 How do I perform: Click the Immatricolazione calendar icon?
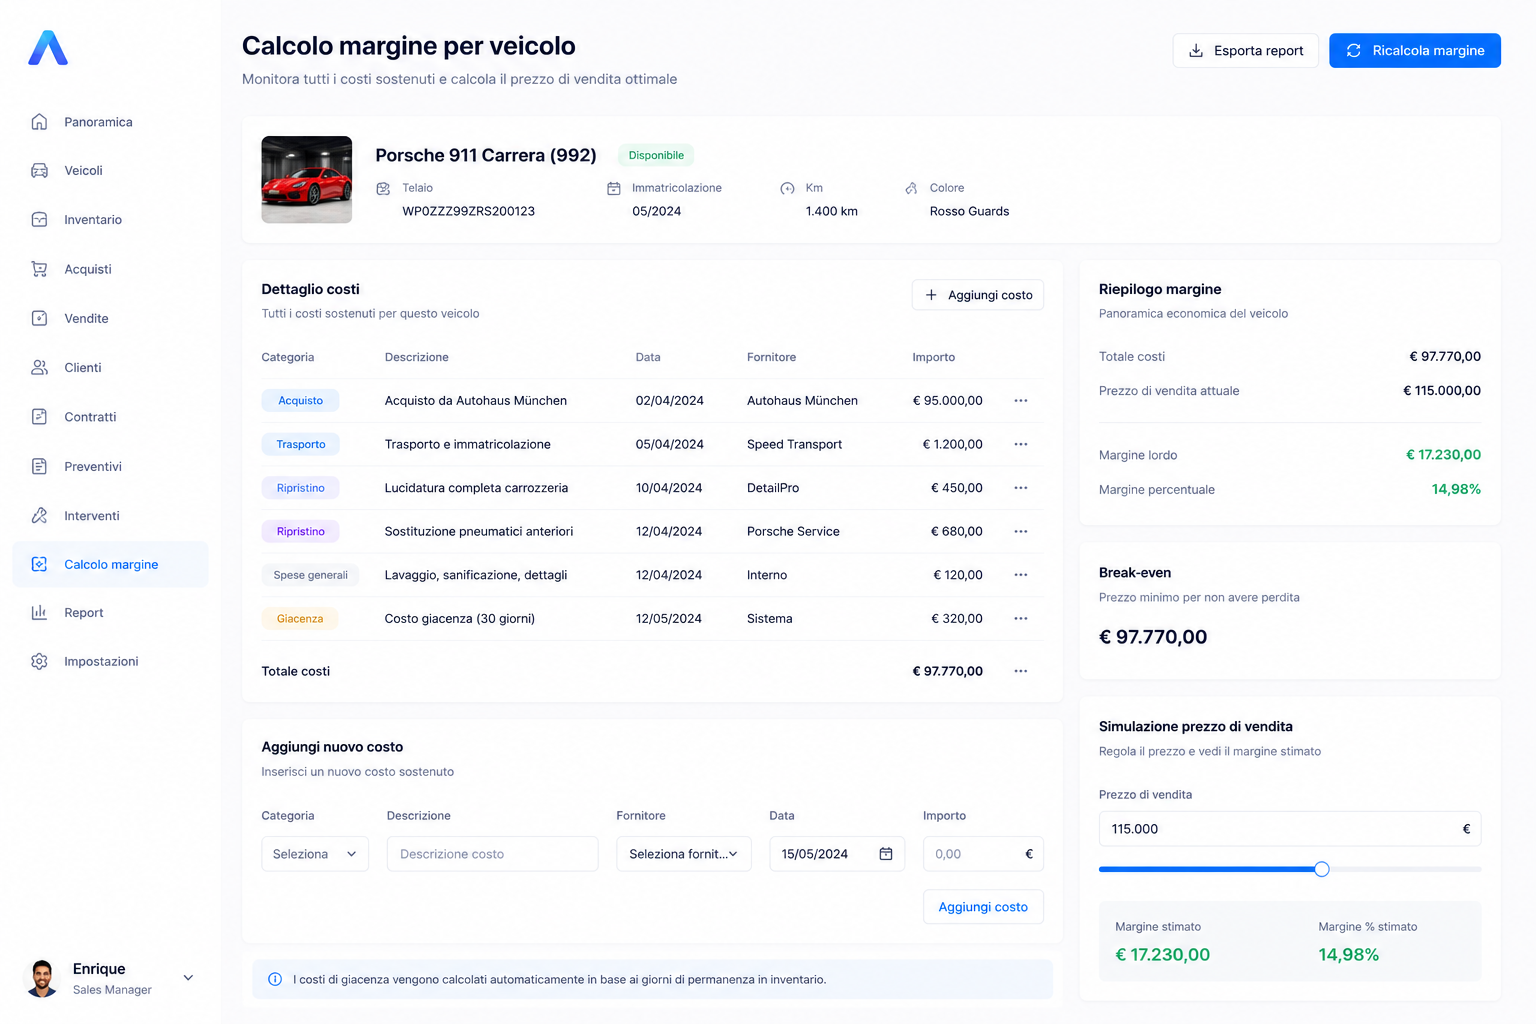(x=614, y=189)
